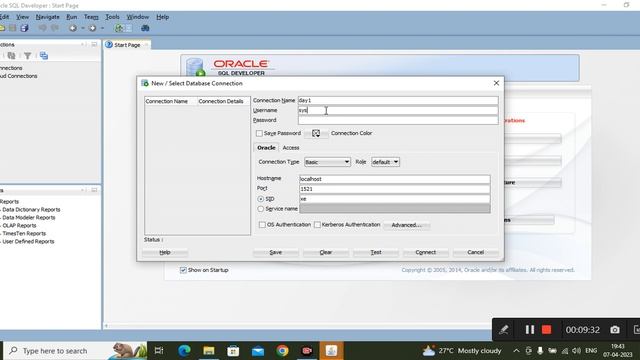This screenshot has width=640, height=360.
Task: Enable the Save Password checkbox
Action: tap(259, 133)
